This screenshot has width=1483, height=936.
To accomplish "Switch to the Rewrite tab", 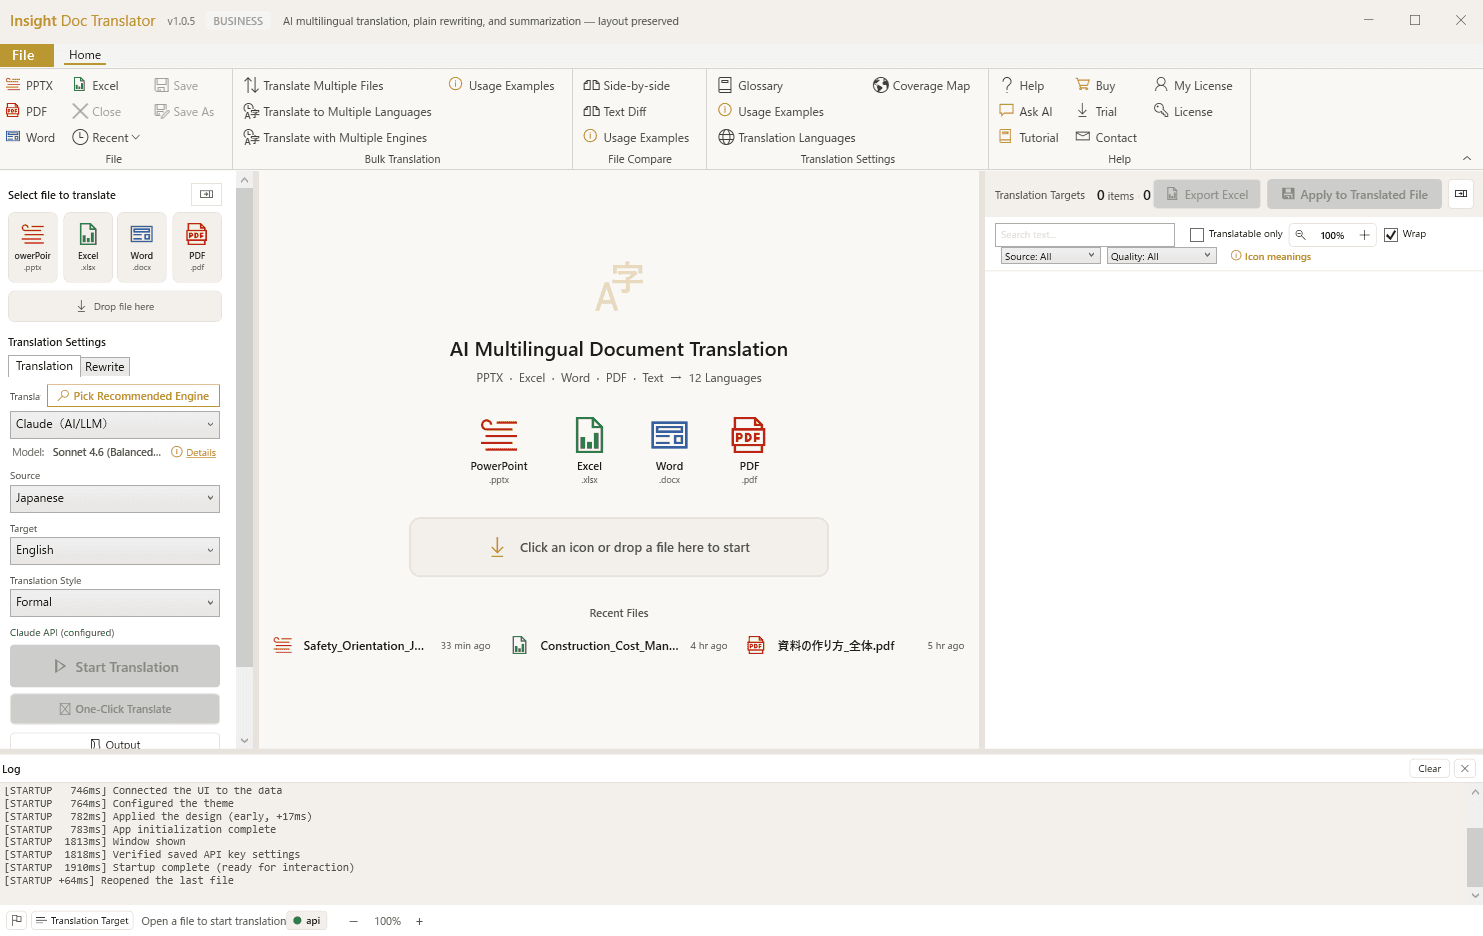I will coord(105,367).
